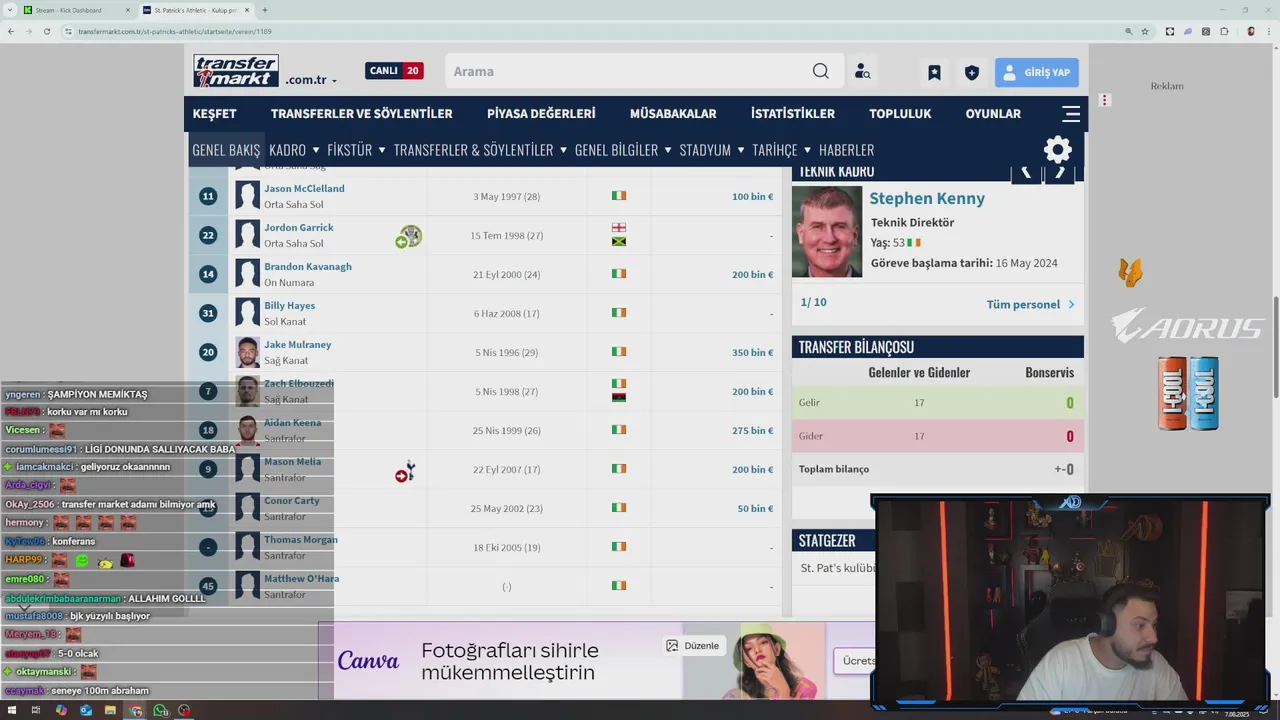1280x720 pixels.
Task: Open the detailed person search icon
Action: pos(862,72)
